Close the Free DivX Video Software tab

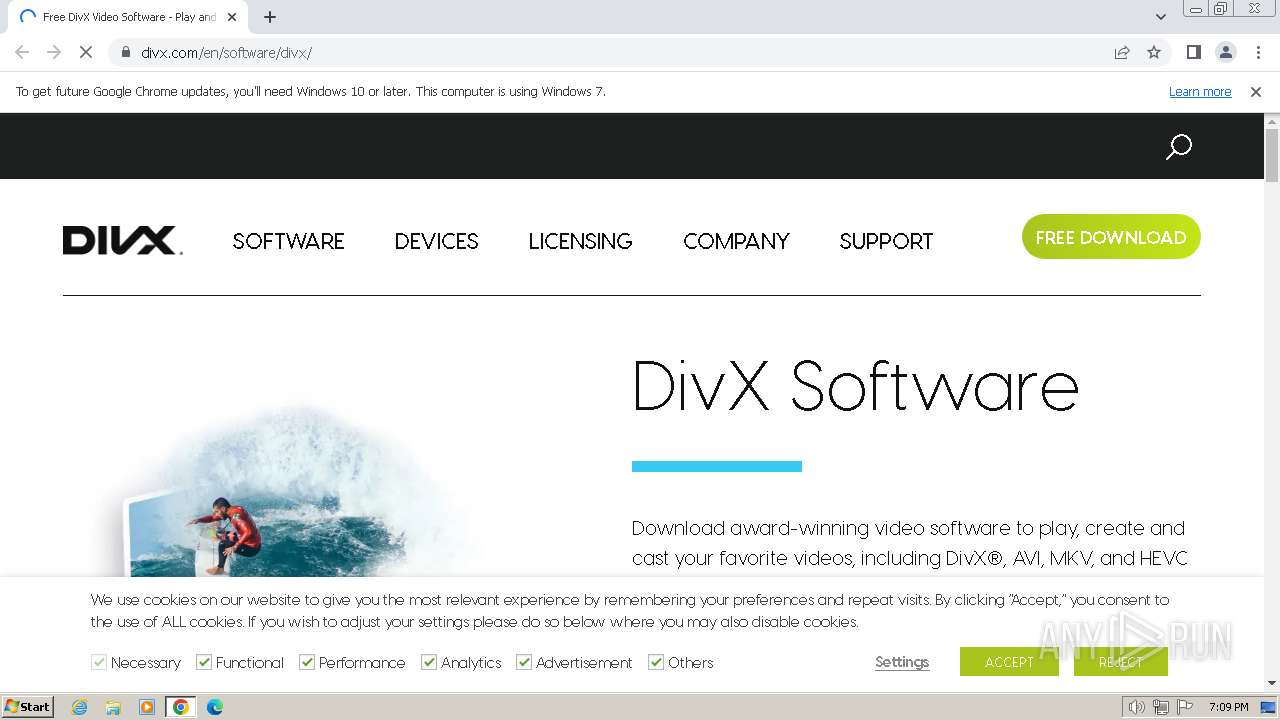232,17
